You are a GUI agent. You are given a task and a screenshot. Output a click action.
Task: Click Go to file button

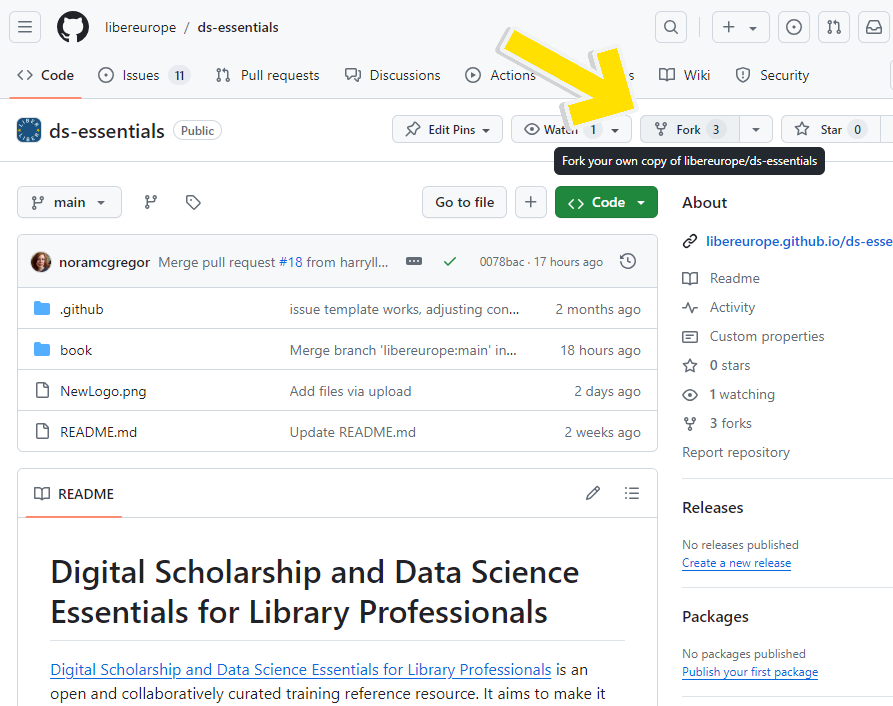click(x=464, y=202)
